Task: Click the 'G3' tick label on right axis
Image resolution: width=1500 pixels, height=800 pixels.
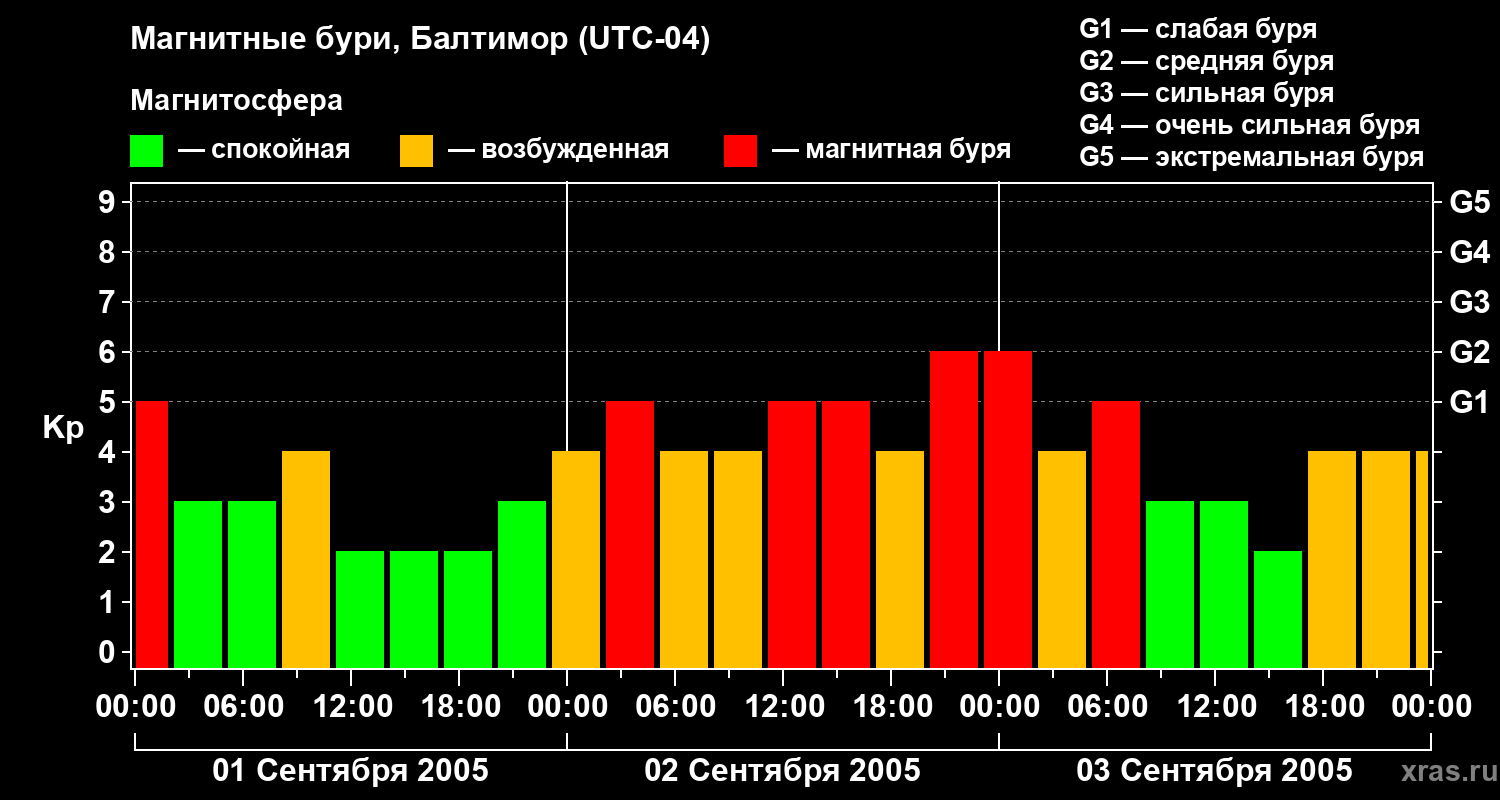Action: [1470, 302]
